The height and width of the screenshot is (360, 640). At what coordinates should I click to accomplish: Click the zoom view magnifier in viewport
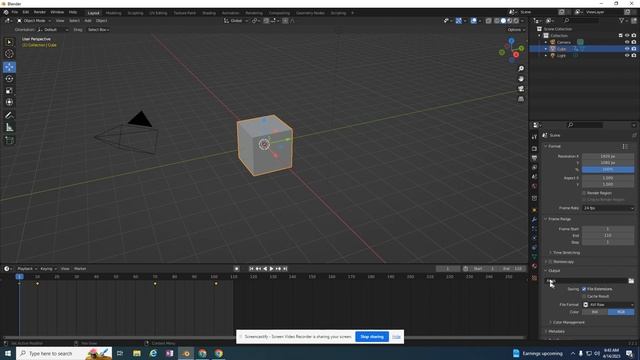[x=521, y=69]
